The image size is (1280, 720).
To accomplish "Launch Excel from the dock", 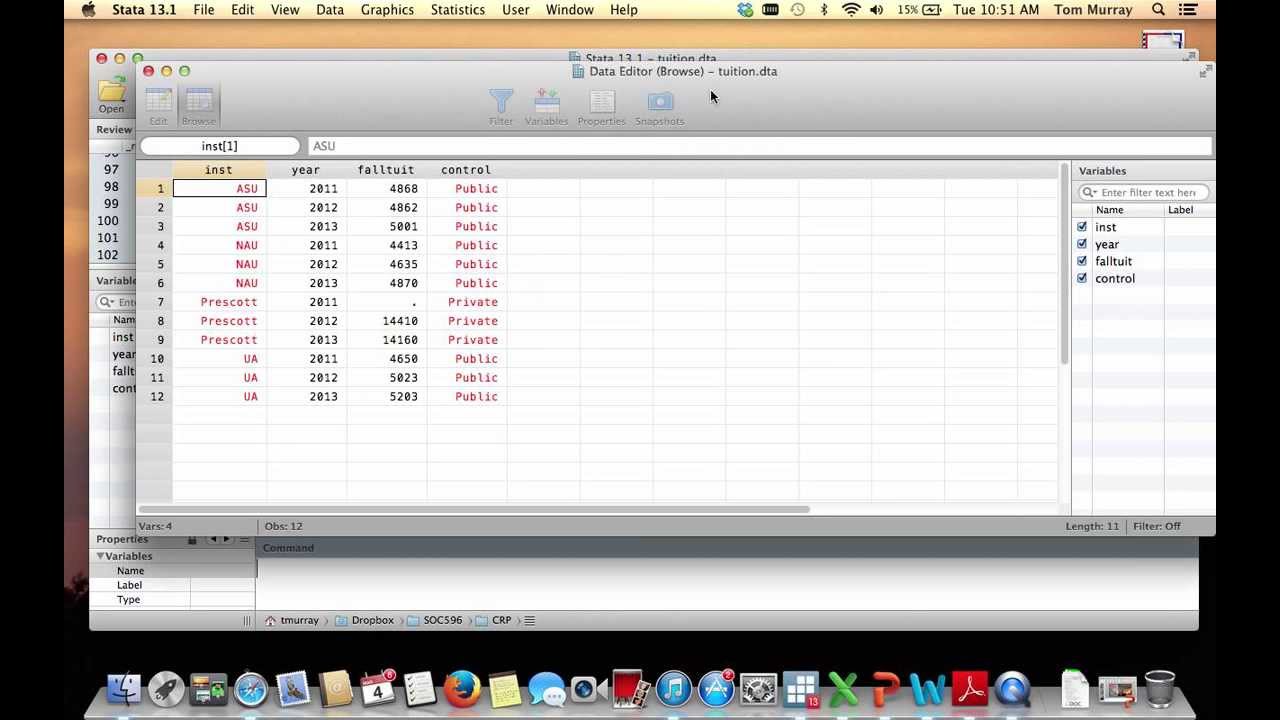I will (x=843, y=689).
